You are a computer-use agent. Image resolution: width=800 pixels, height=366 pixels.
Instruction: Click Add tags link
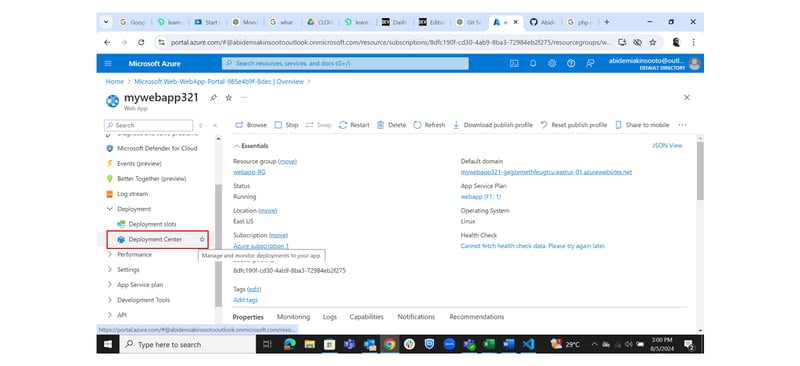[x=245, y=300]
